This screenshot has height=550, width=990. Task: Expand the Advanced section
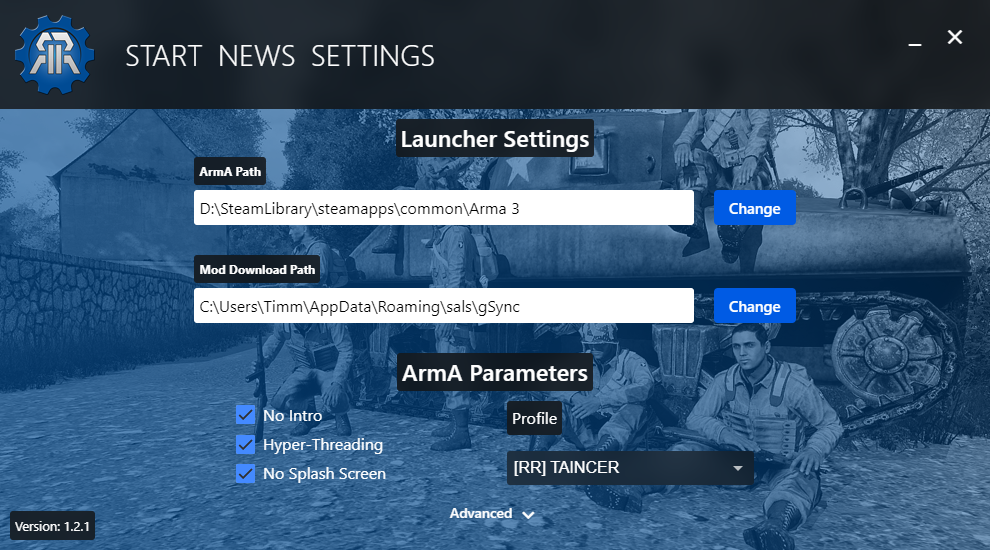point(492,514)
